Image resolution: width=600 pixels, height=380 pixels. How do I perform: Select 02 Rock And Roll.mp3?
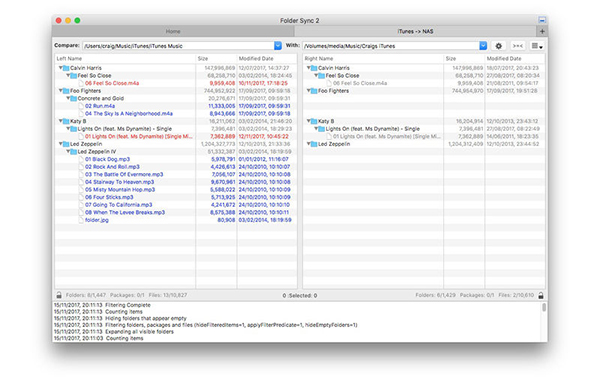(112, 167)
